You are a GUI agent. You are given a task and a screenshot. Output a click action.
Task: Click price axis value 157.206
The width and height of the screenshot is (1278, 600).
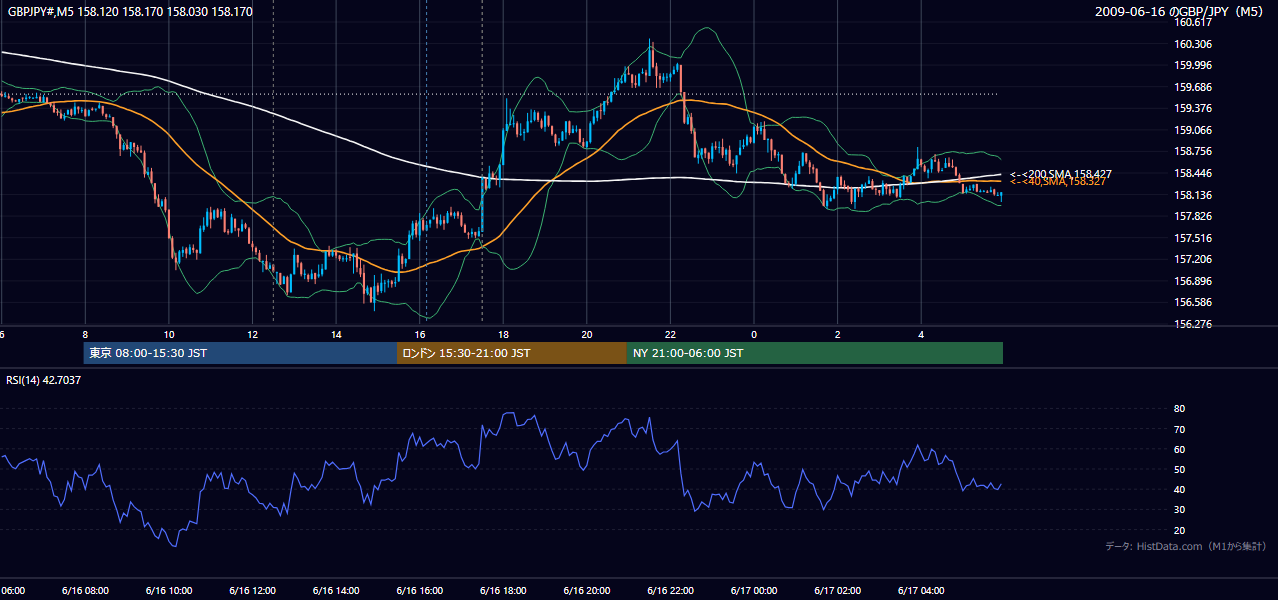(1195, 259)
